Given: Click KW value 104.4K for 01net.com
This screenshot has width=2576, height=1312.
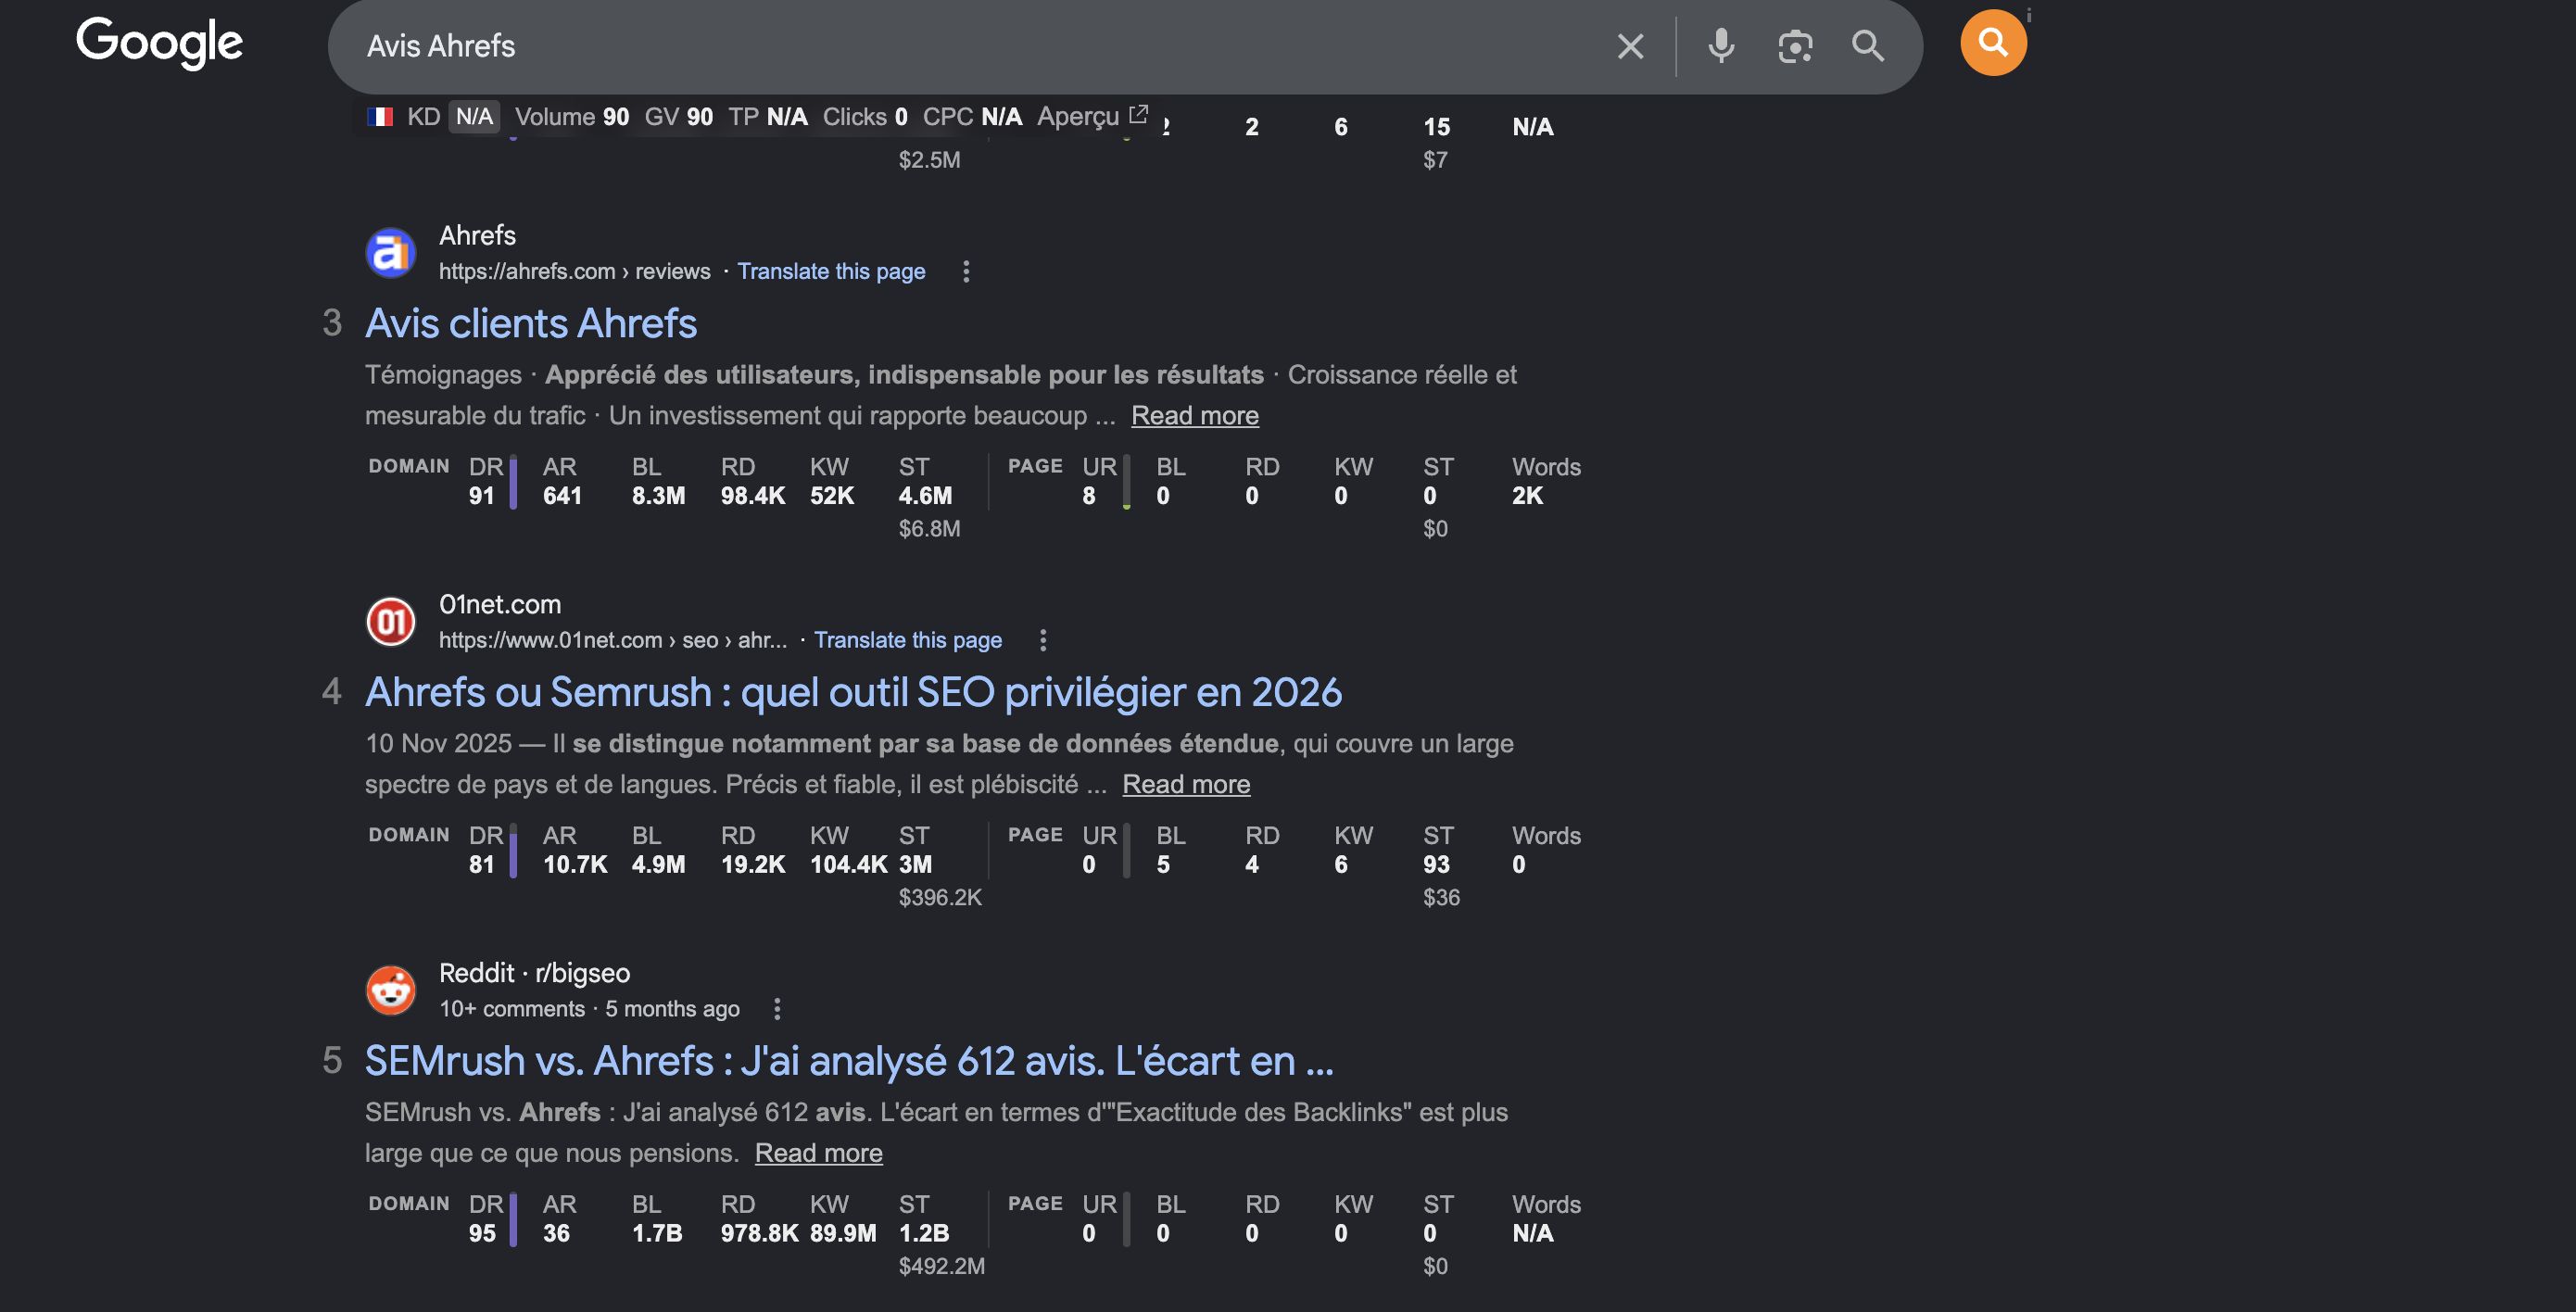Looking at the screenshot, I should [848, 865].
